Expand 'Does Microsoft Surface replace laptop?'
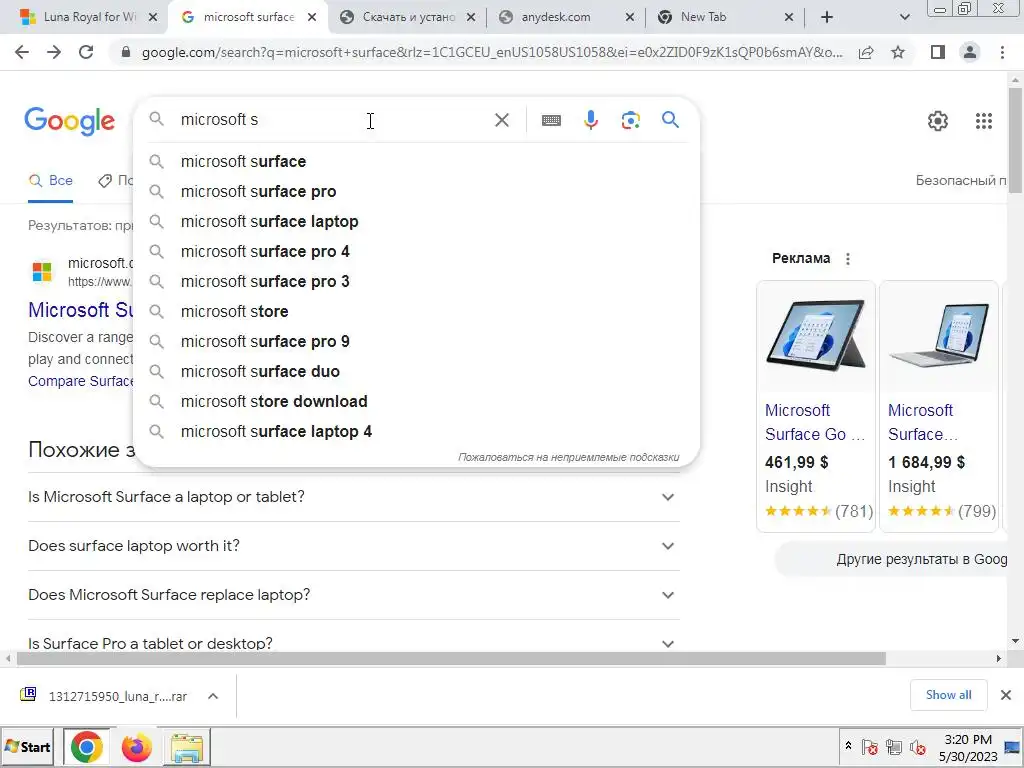Viewport: 1024px width, 768px height. 354,595
